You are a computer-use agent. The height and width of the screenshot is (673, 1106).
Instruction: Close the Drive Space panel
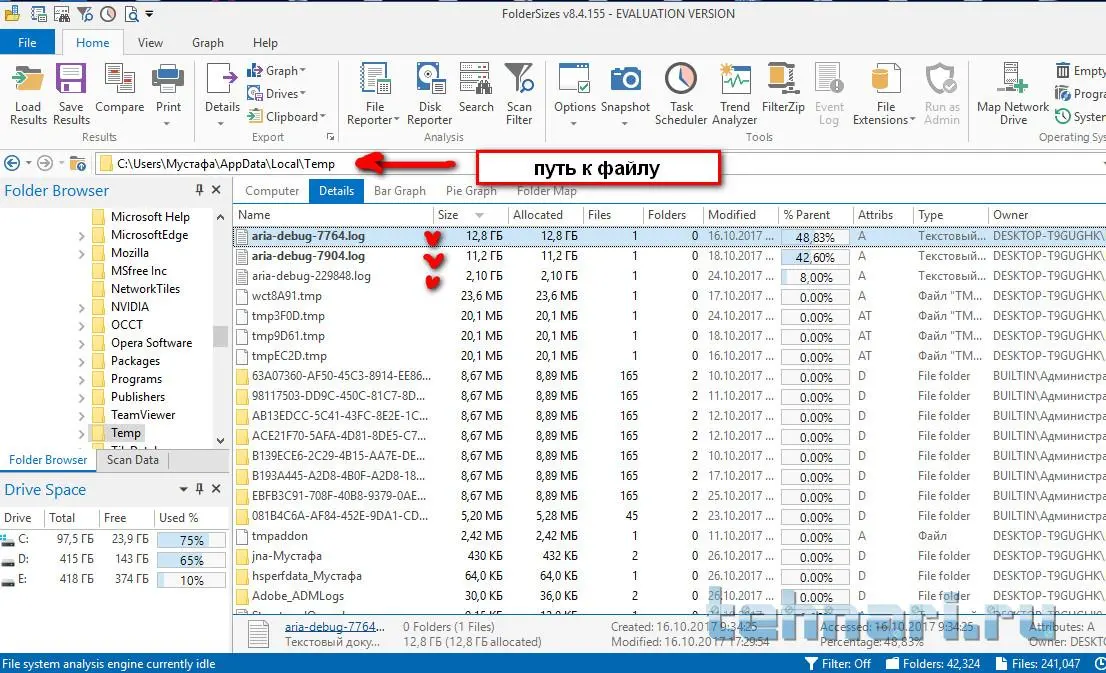click(217, 489)
